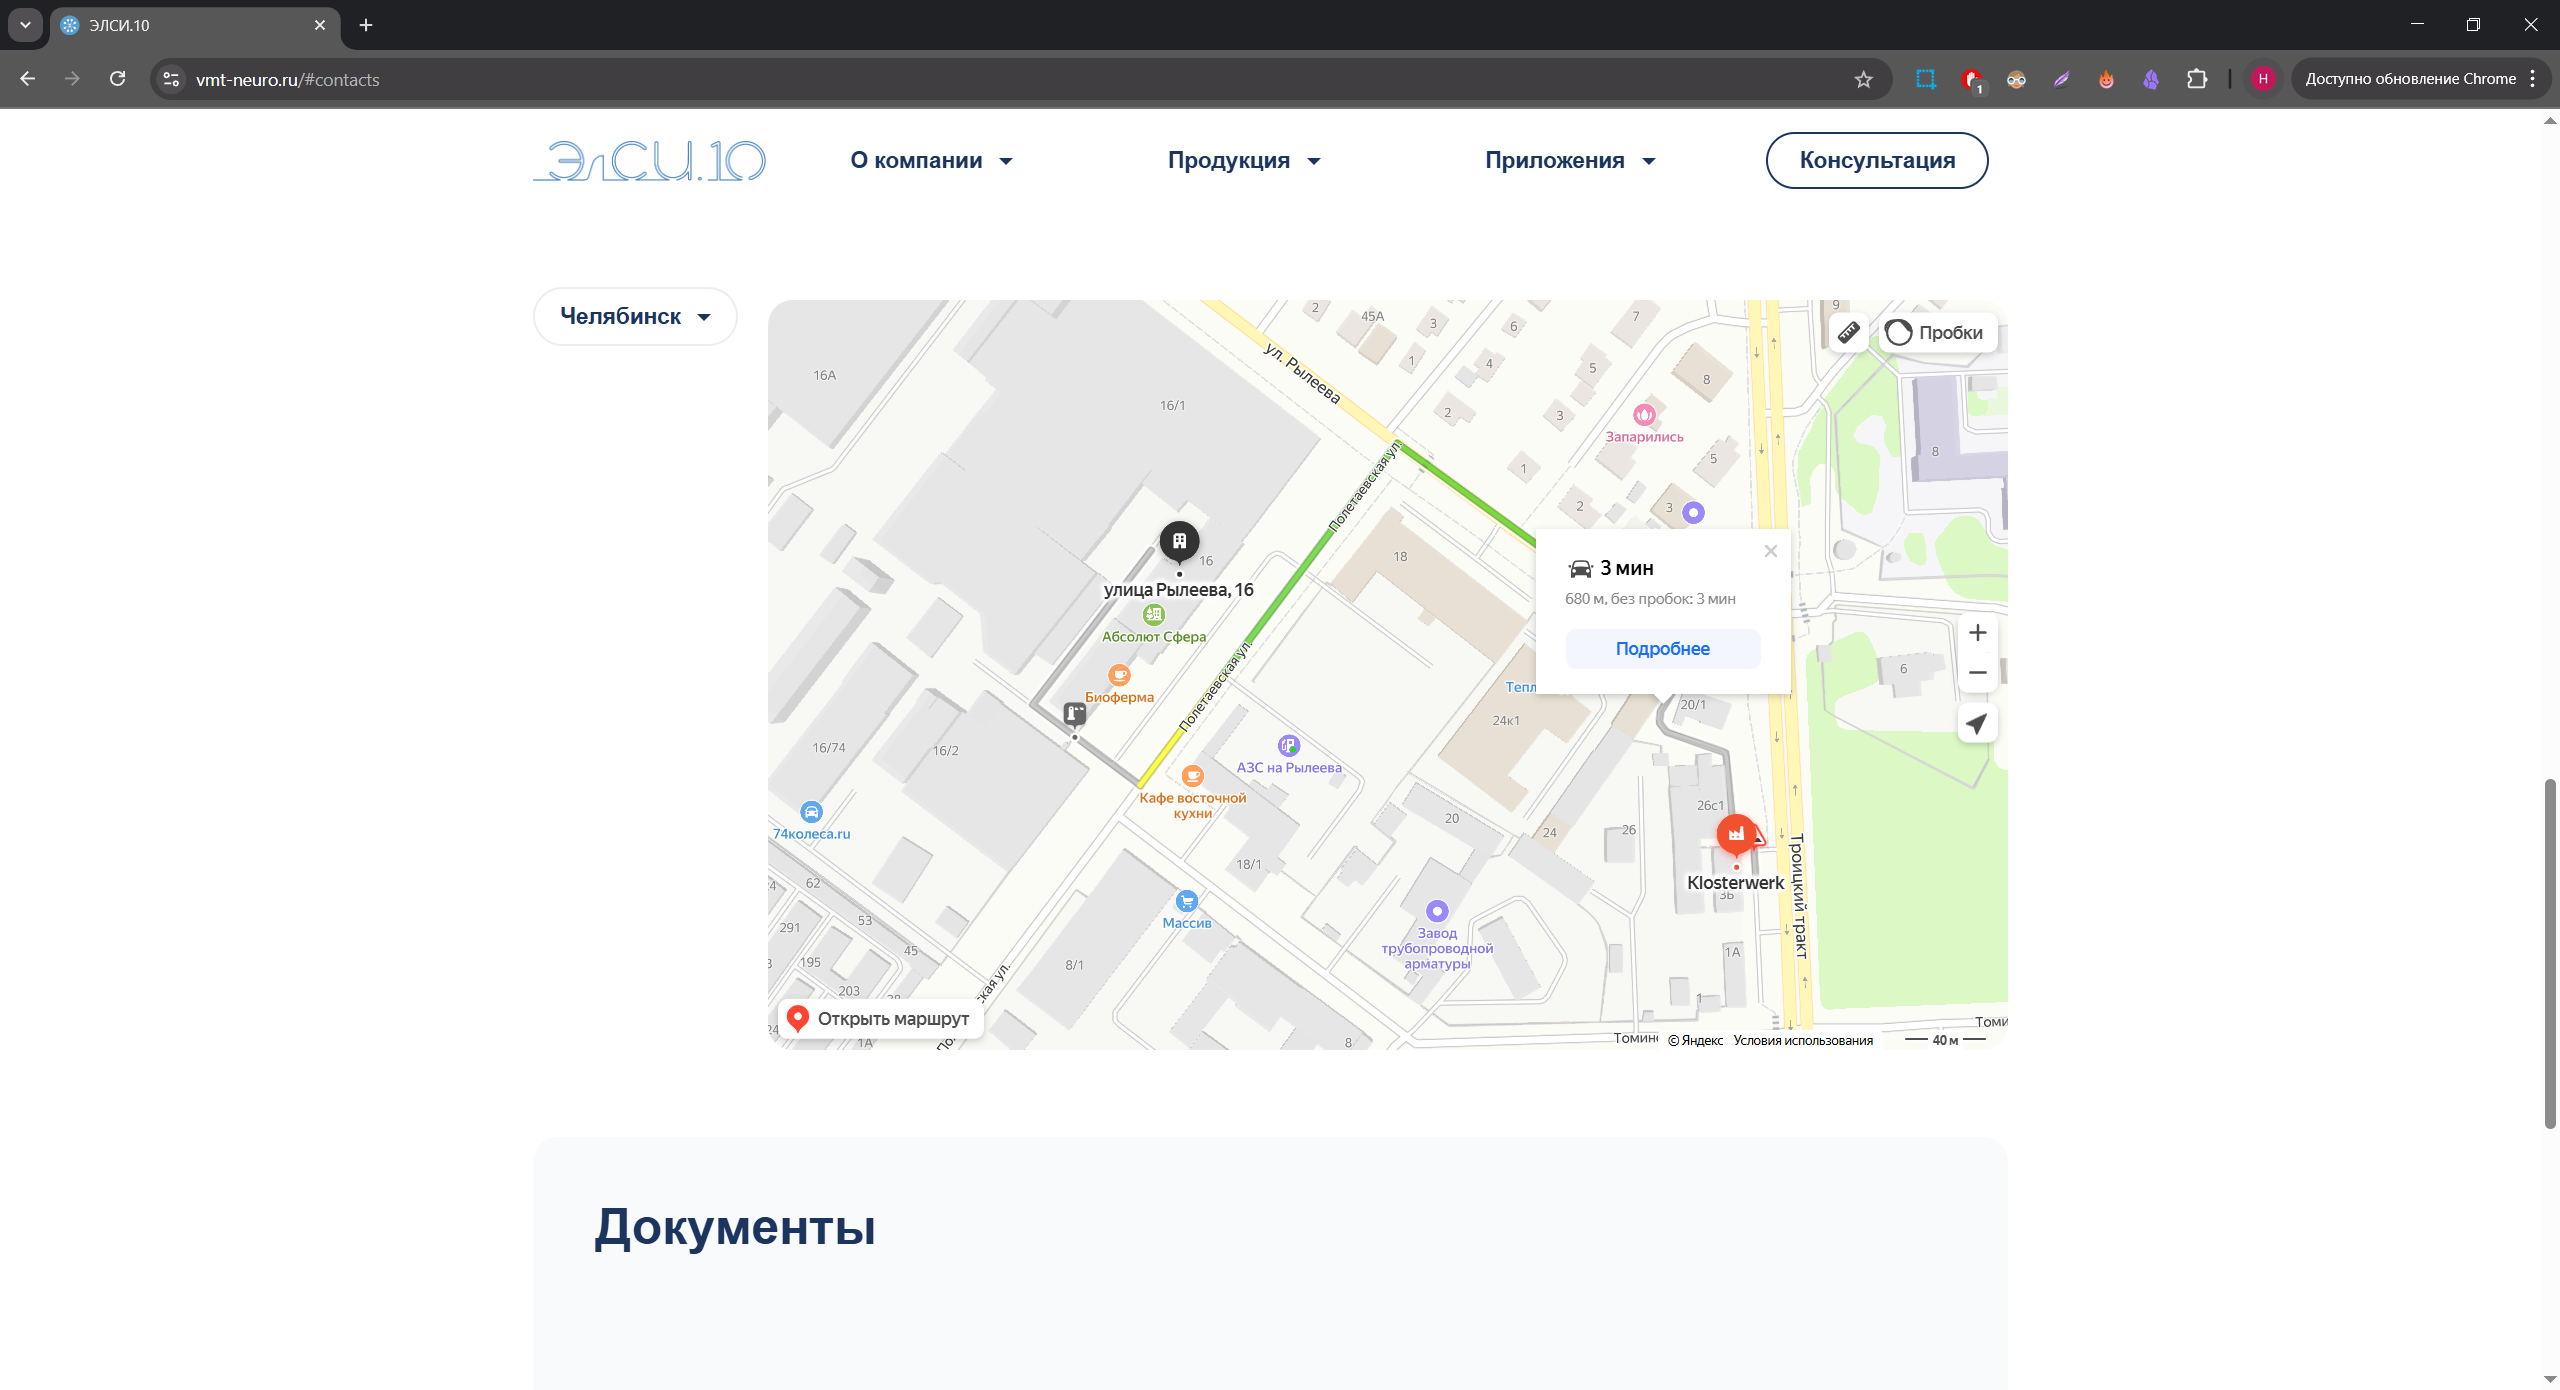Open the route with Открыть маршрут
2560x1390 pixels.
(881, 1019)
